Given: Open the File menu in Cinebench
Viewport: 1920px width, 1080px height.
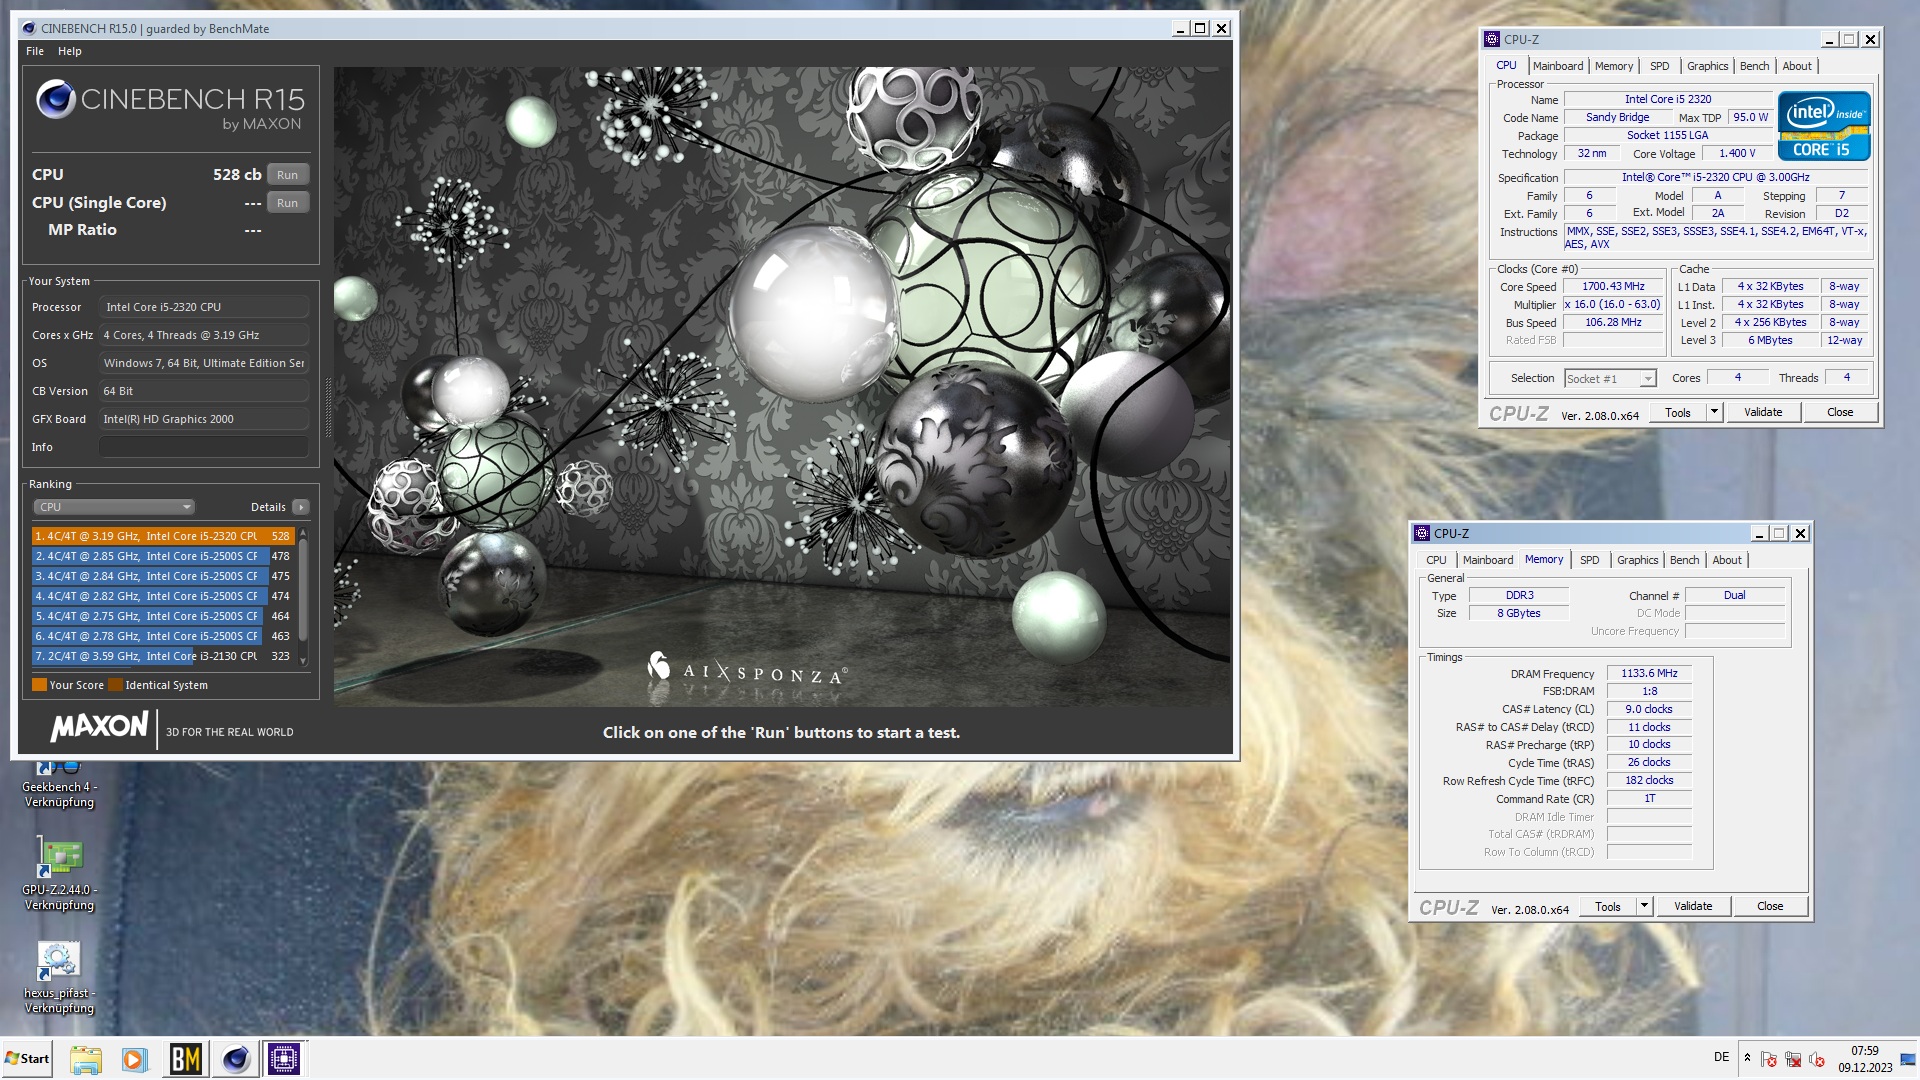Looking at the screenshot, I should coord(35,51).
